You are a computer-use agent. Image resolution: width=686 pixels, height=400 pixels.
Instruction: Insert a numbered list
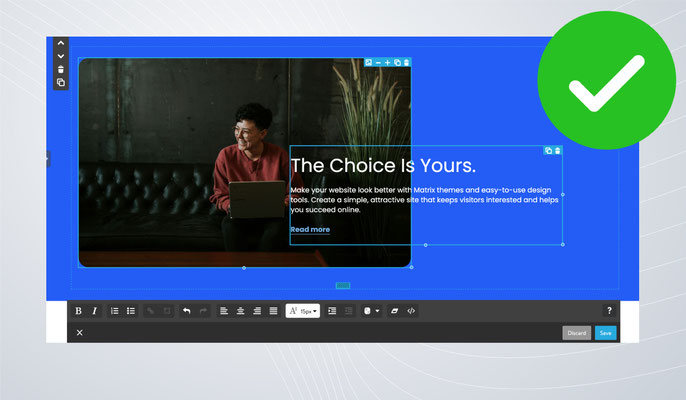tap(115, 311)
